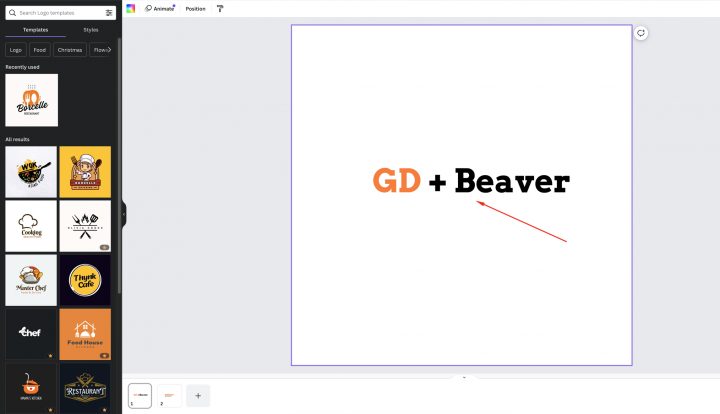Expand the page thumbnails bar handle
The image size is (720, 414).
coord(463,378)
